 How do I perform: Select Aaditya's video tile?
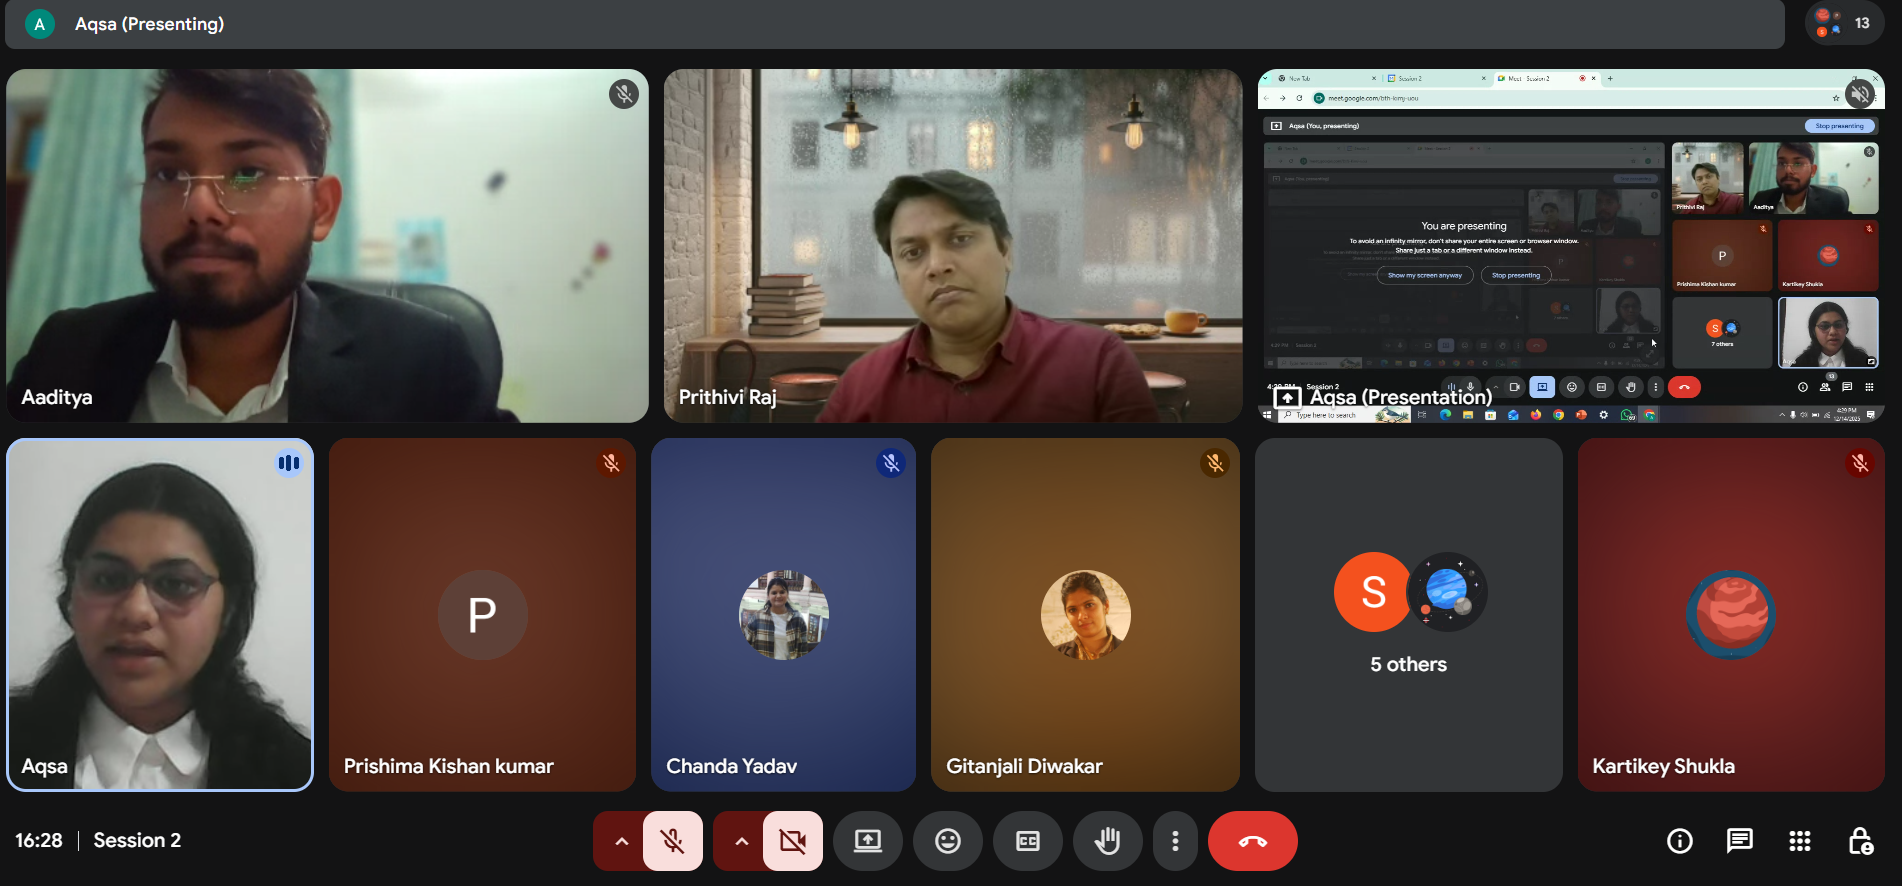coord(327,245)
